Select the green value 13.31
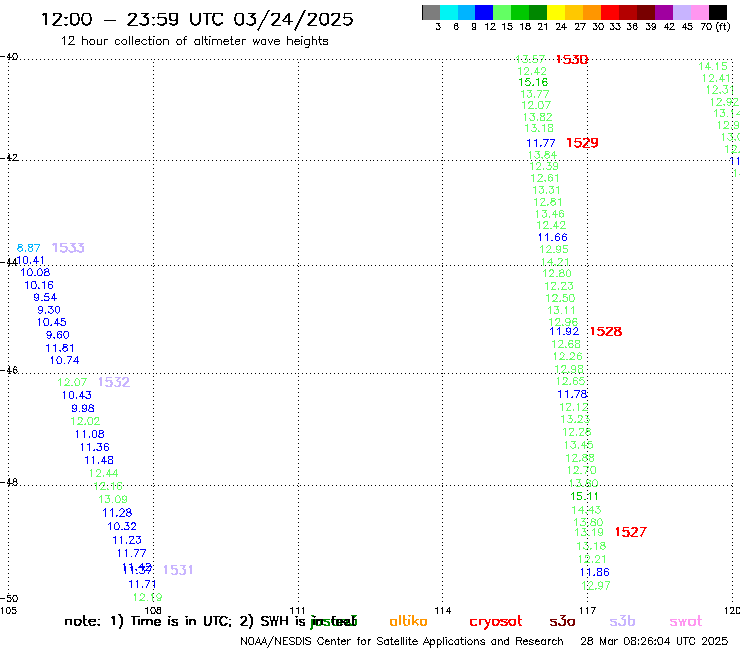 coord(546,190)
